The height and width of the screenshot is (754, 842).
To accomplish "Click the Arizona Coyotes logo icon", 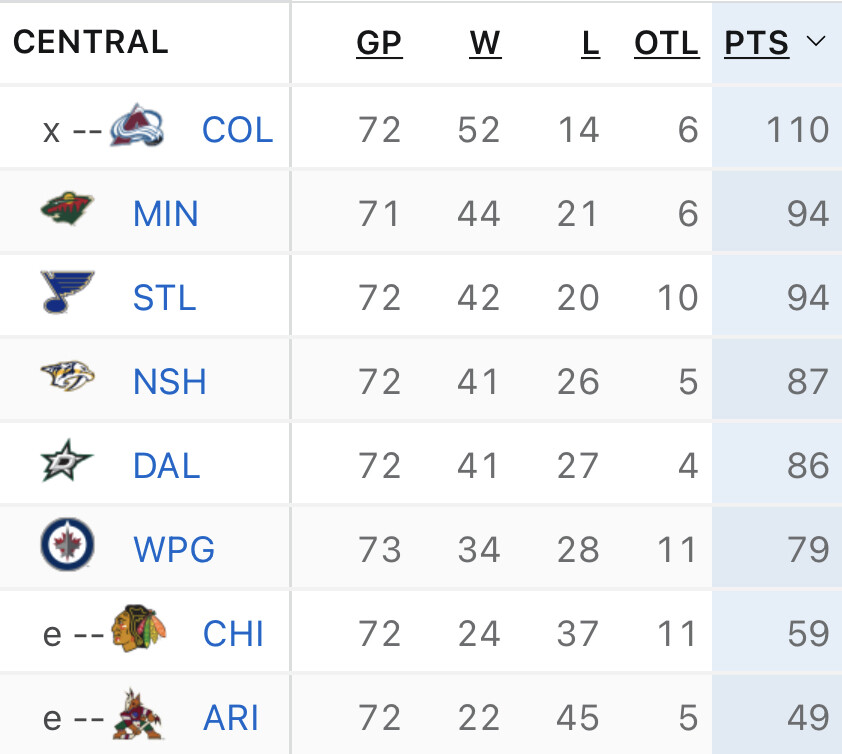I will 138,715.
